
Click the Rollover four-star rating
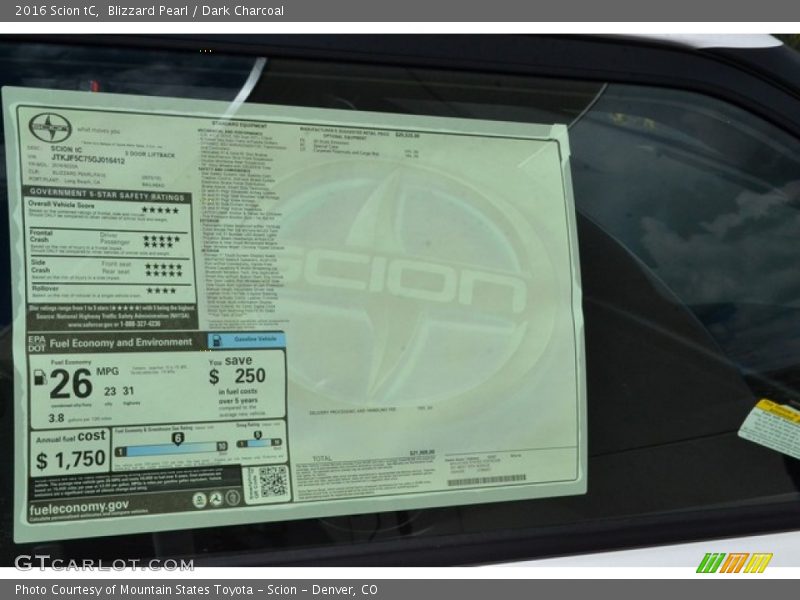(161, 291)
